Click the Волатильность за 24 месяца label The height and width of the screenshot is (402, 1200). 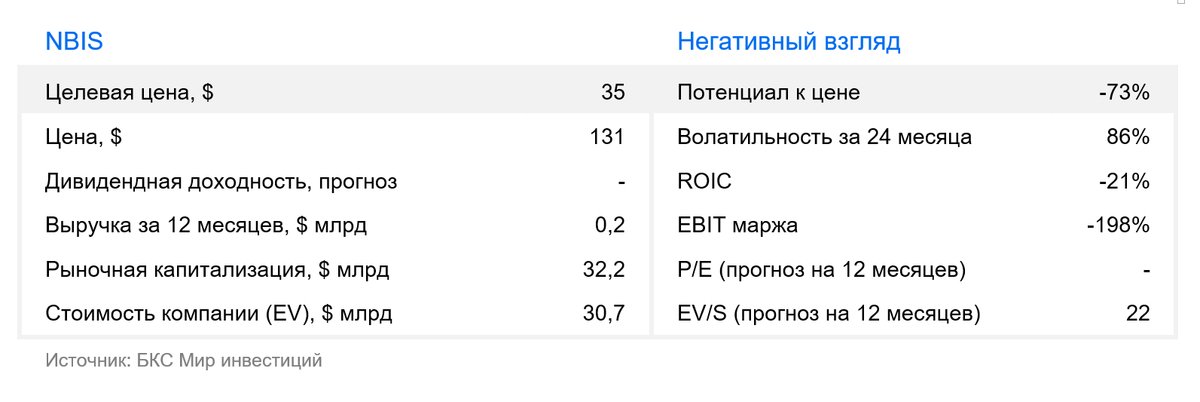(824, 137)
